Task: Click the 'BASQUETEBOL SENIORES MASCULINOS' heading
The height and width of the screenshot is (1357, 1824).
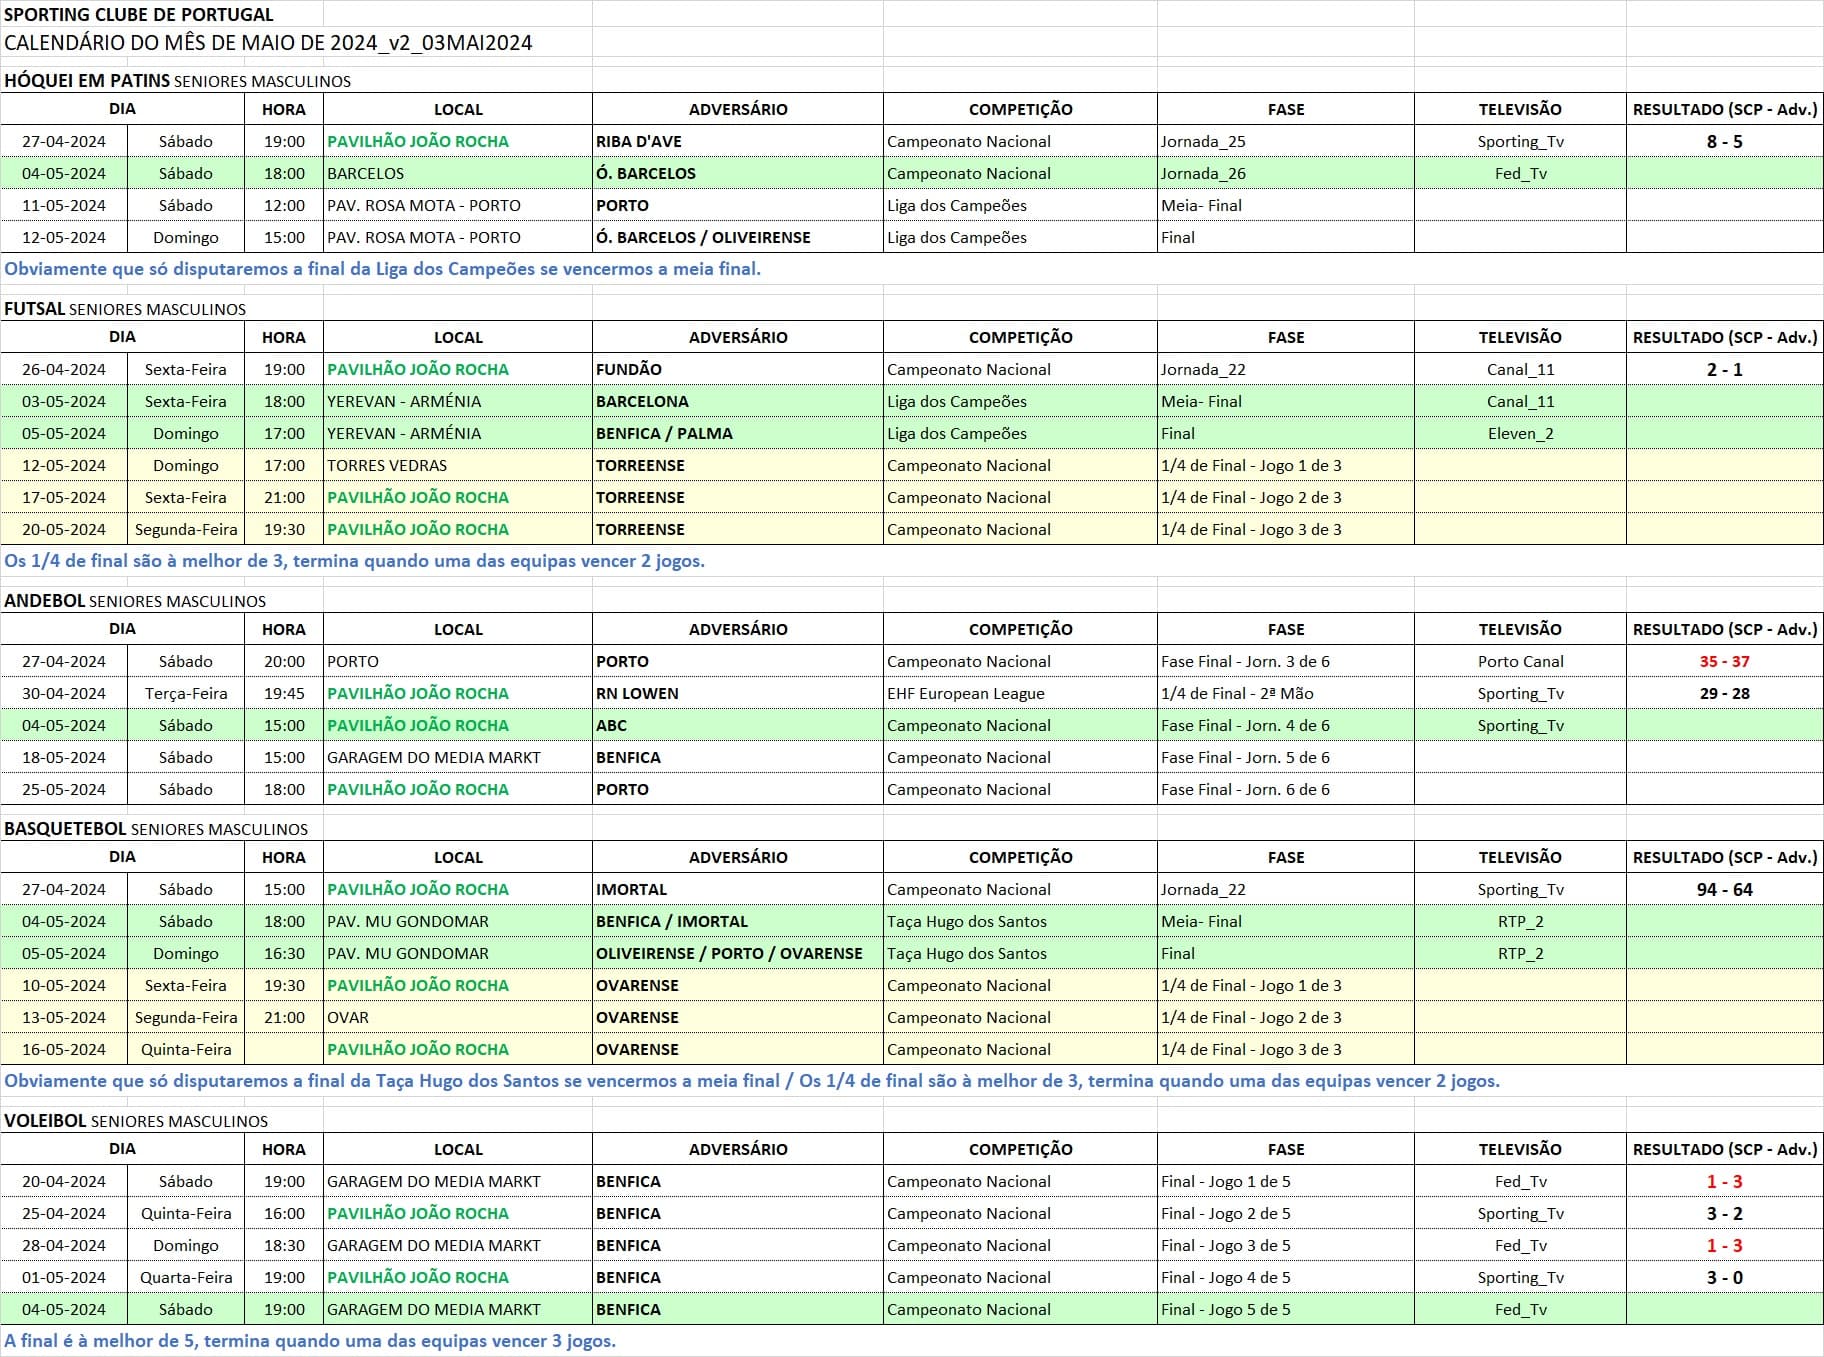Action: 156,829
